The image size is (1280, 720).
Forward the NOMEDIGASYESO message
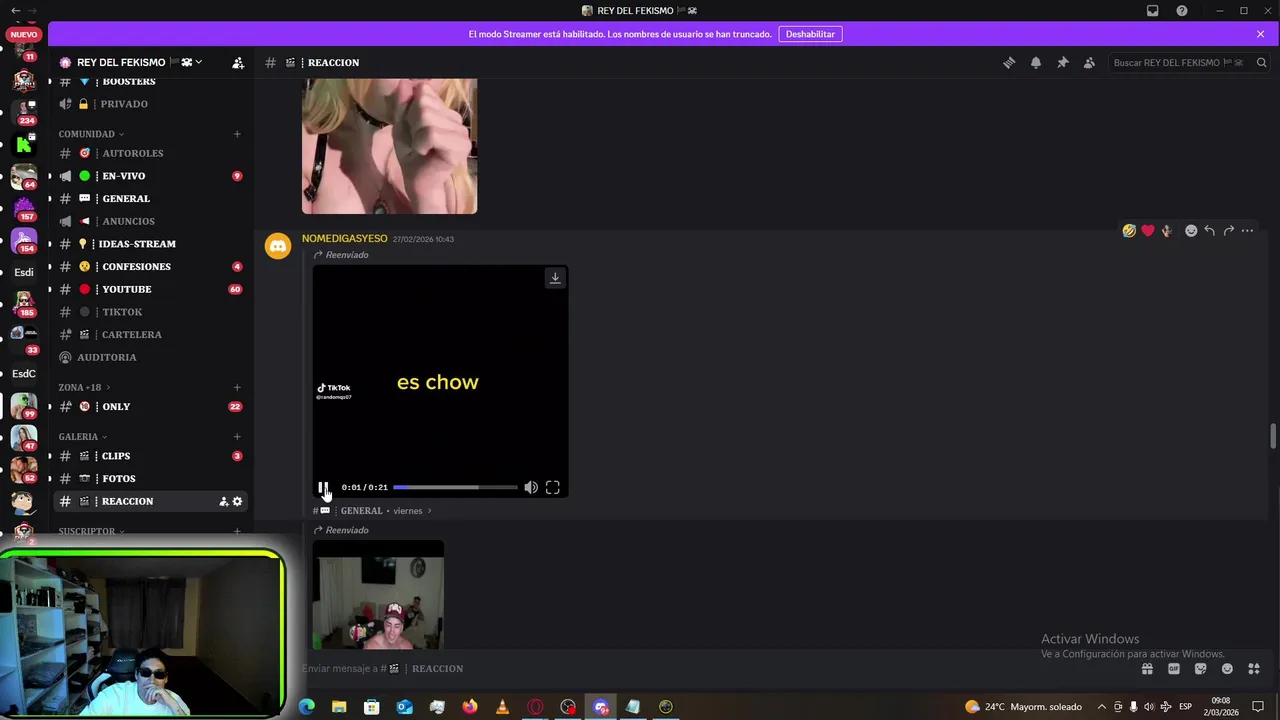(x=1228, y=231)
